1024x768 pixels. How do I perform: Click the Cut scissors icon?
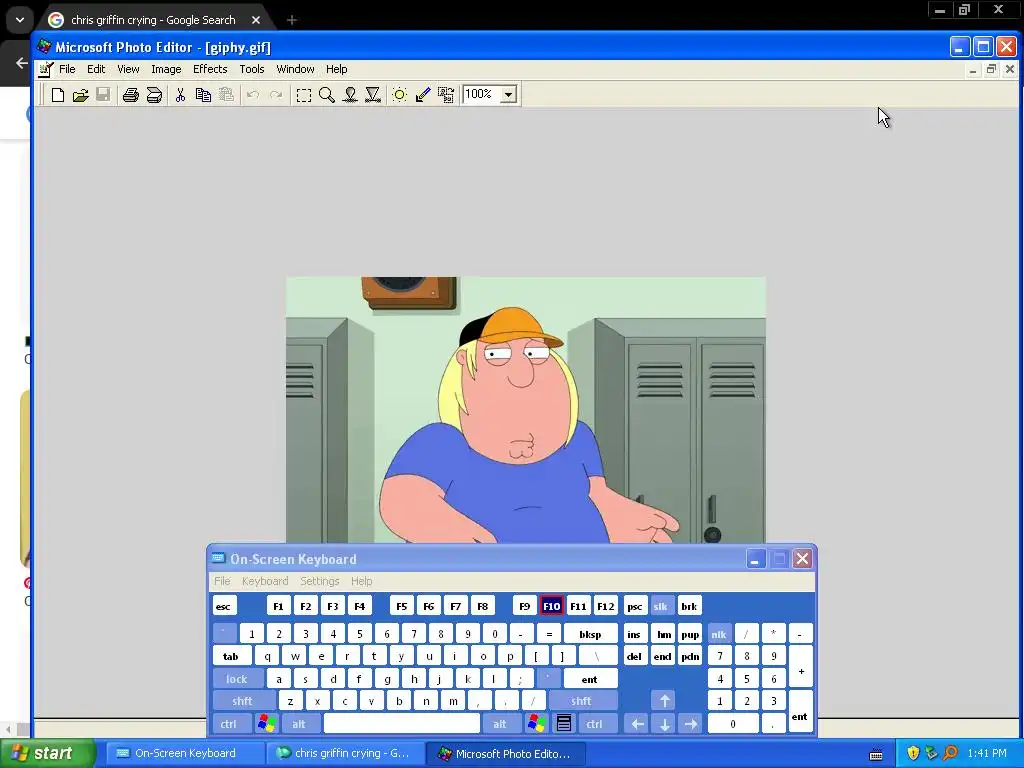tap(180, 95)
